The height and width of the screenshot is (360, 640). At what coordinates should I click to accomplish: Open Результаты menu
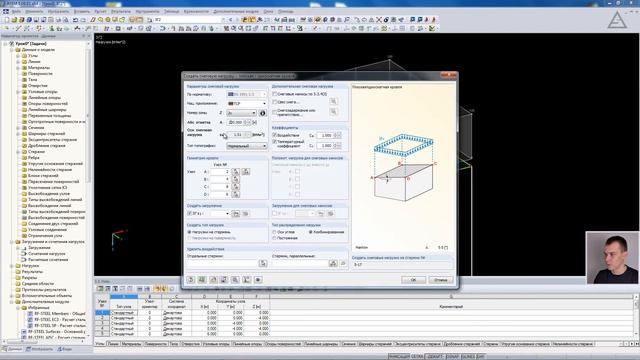click(121, 11)
